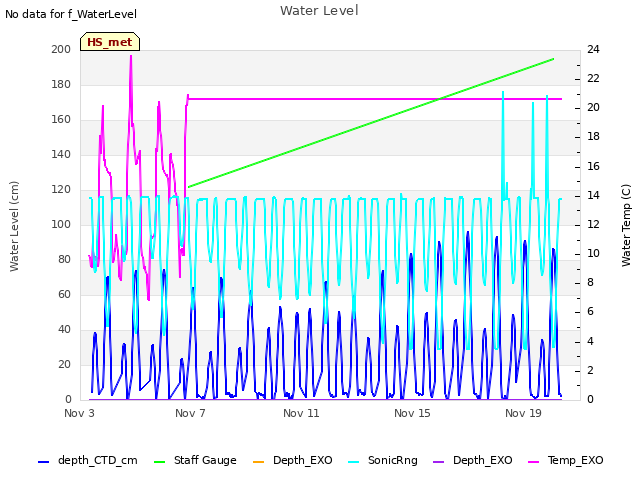The height and width of the screenshot is (480, 640).
Task: Click the SonicRng legend label
Action: click(393, 460)
